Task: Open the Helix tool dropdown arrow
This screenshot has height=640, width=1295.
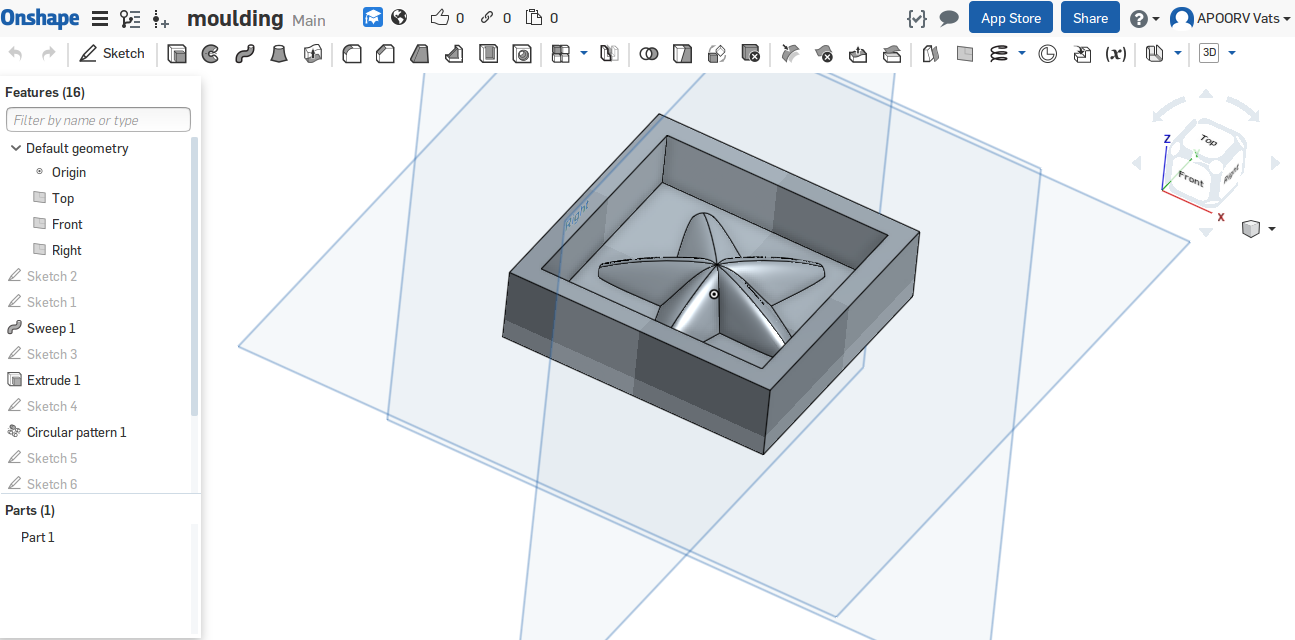Action: (1022, 53)
